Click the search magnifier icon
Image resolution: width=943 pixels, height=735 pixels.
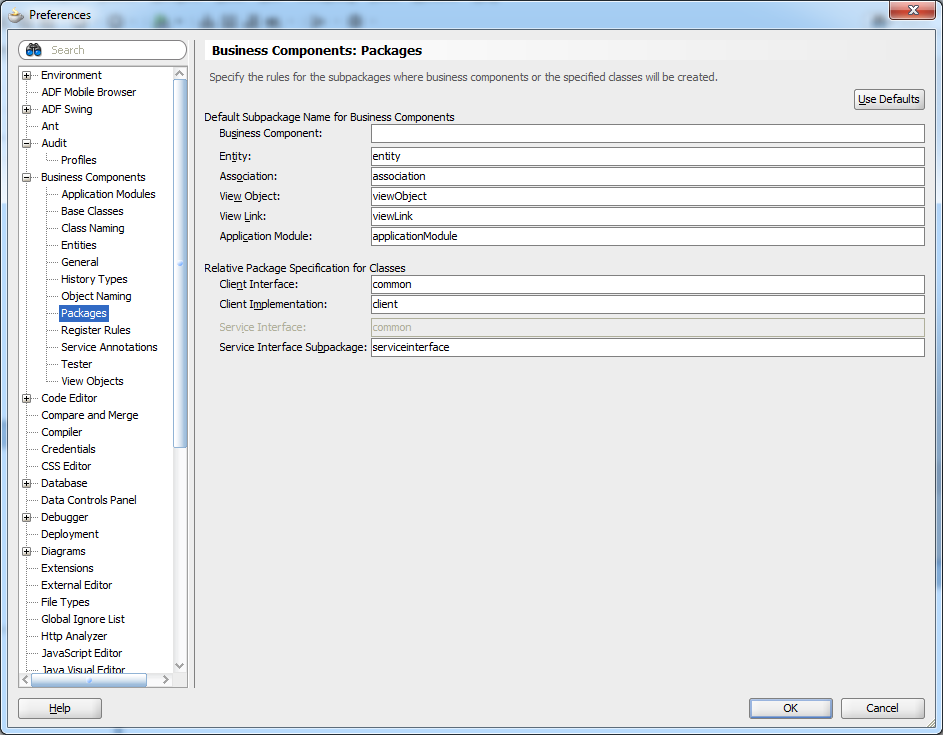32,50
